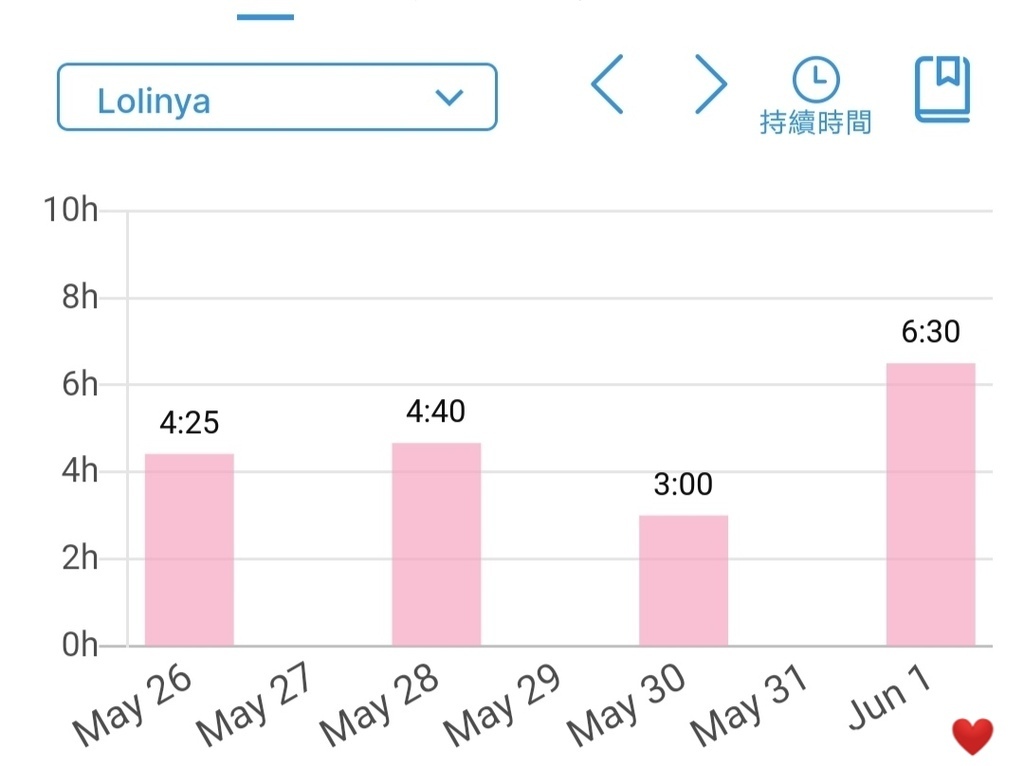Go to the next week arrow
This screenshot has width=1024, height=766.
[x=710, y=84]
